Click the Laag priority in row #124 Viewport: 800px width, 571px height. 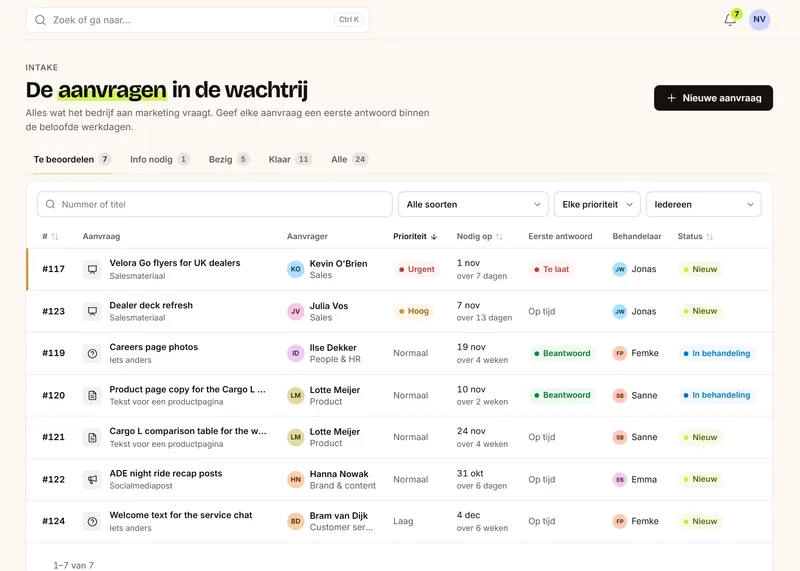[x=403, y=521]
